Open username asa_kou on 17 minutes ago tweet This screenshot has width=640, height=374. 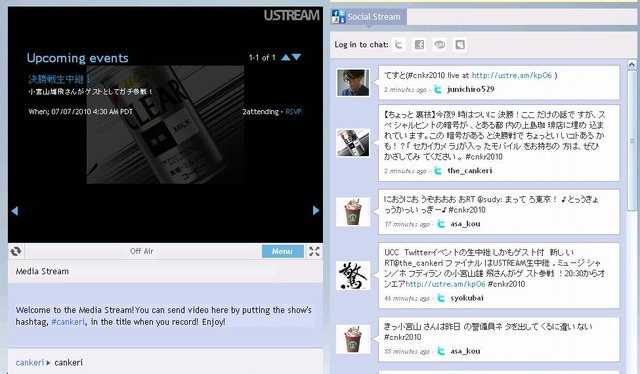(465, 223)
